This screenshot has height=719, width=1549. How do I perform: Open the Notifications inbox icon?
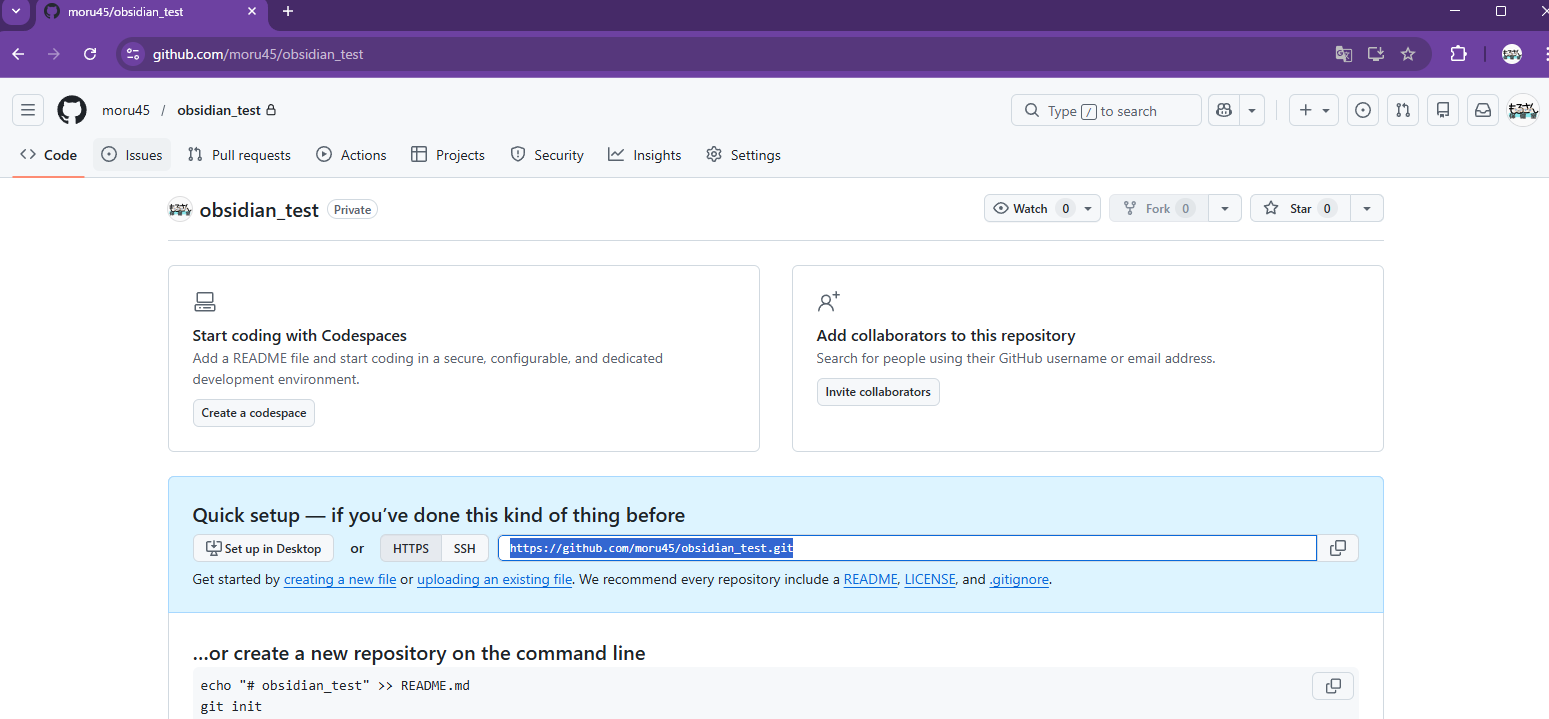(1483, 111)
